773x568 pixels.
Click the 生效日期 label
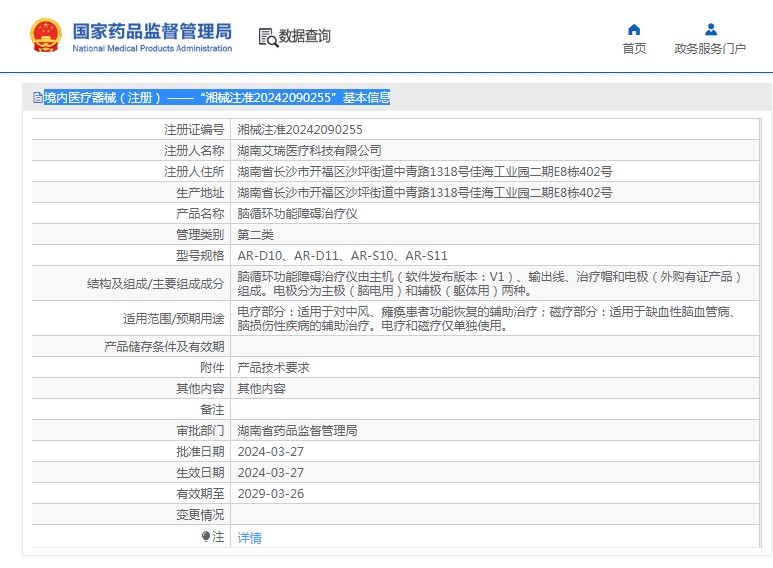200,473
